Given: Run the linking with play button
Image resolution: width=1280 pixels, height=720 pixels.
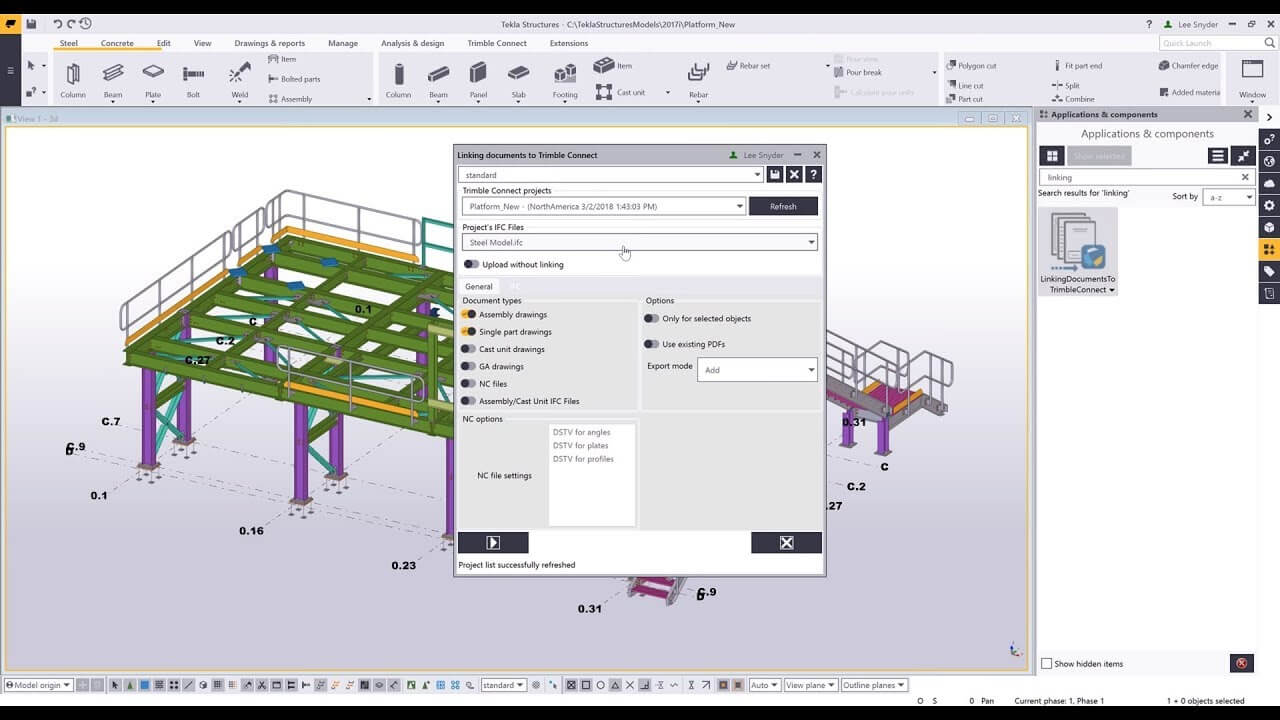Looking at the screenshot, I should 493,542.
